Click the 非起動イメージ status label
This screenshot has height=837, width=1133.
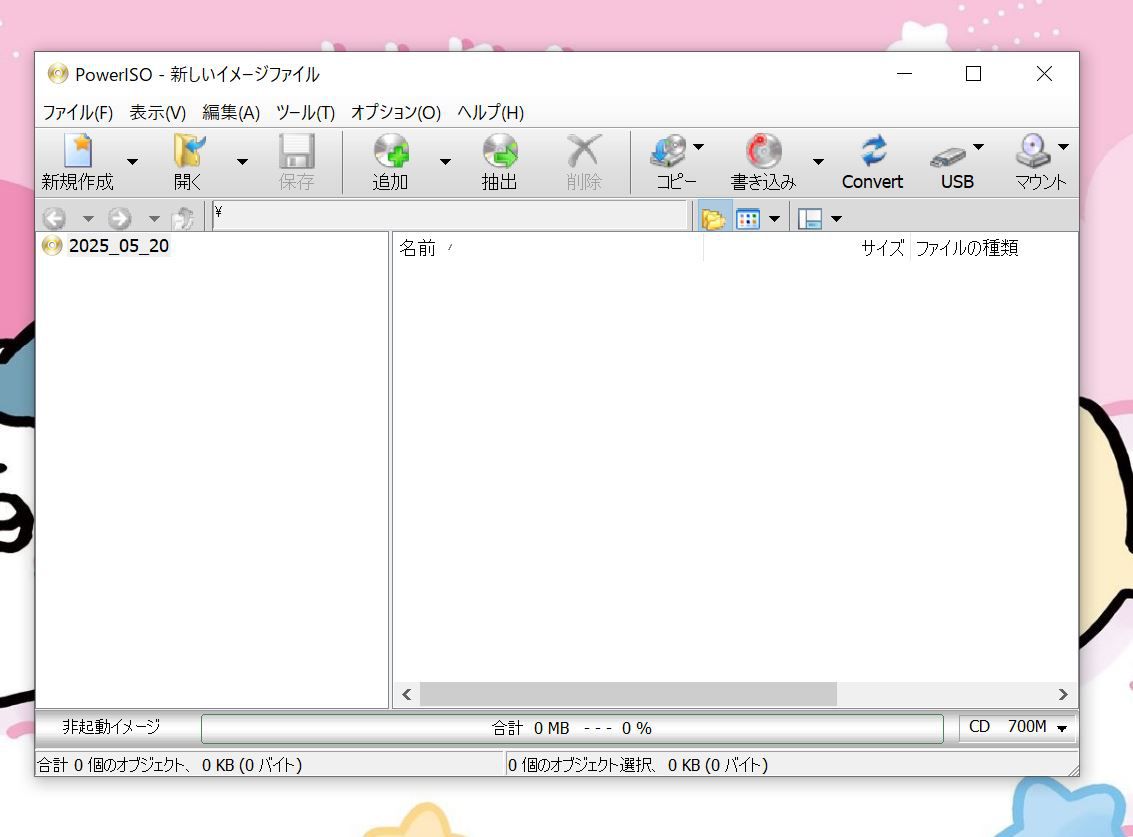(111, 726)
